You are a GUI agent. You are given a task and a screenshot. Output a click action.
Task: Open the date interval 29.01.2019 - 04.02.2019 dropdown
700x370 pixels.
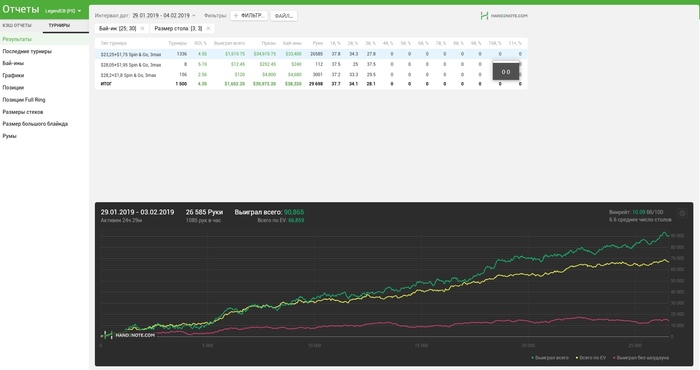163,16
